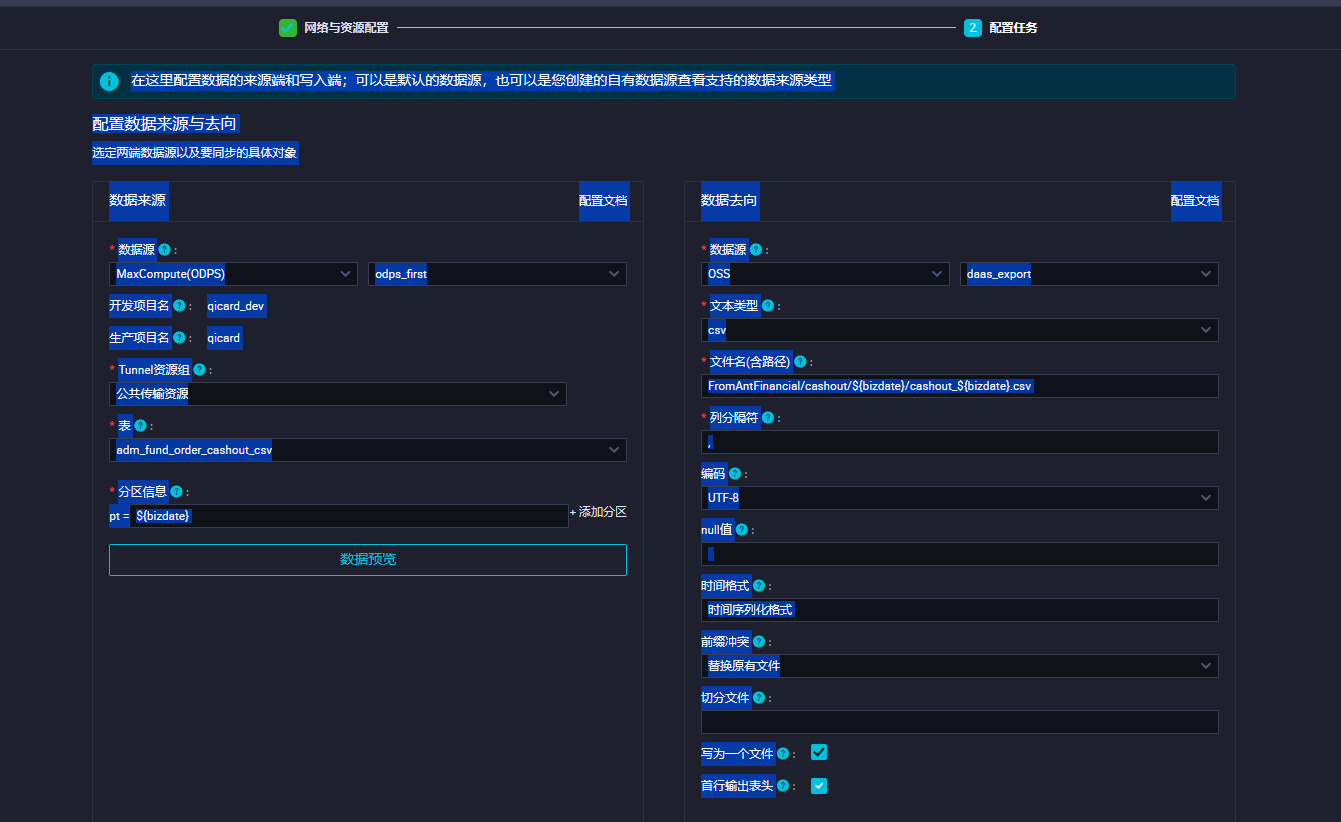This screenshot has height=822, width=1341.
Task: Click help icon beside 开发项目名
Action: (x=179, y=306)
